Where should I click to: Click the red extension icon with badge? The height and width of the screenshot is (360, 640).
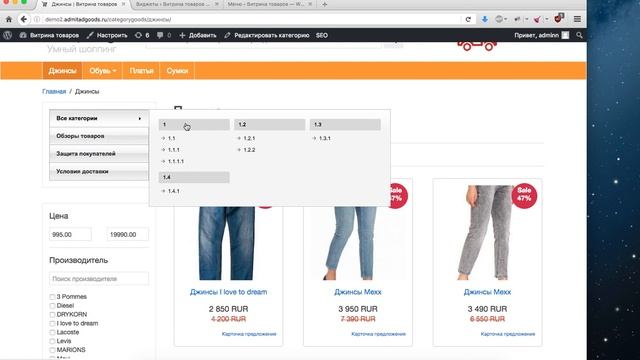click(559, 18)
